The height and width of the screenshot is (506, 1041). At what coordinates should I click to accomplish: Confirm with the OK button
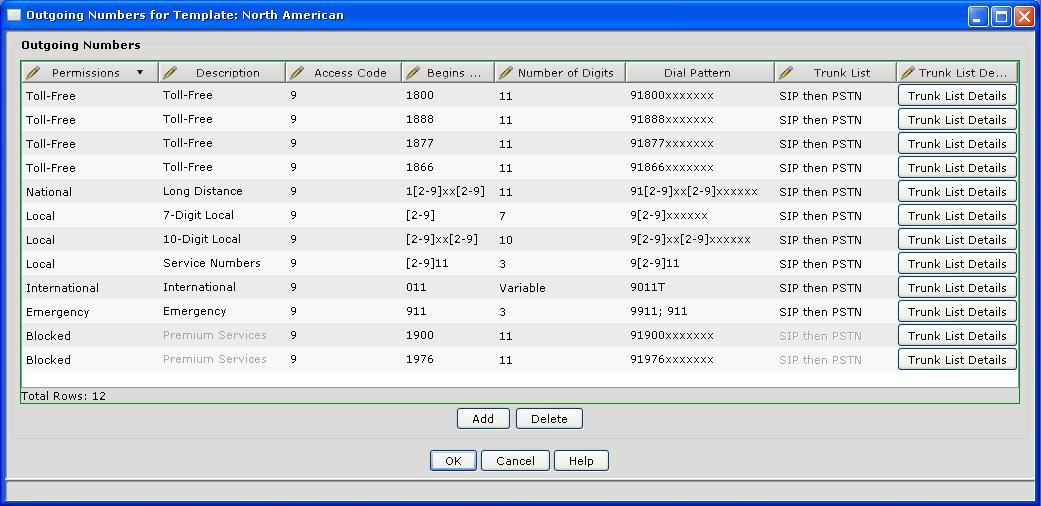(x=453, y=460)
